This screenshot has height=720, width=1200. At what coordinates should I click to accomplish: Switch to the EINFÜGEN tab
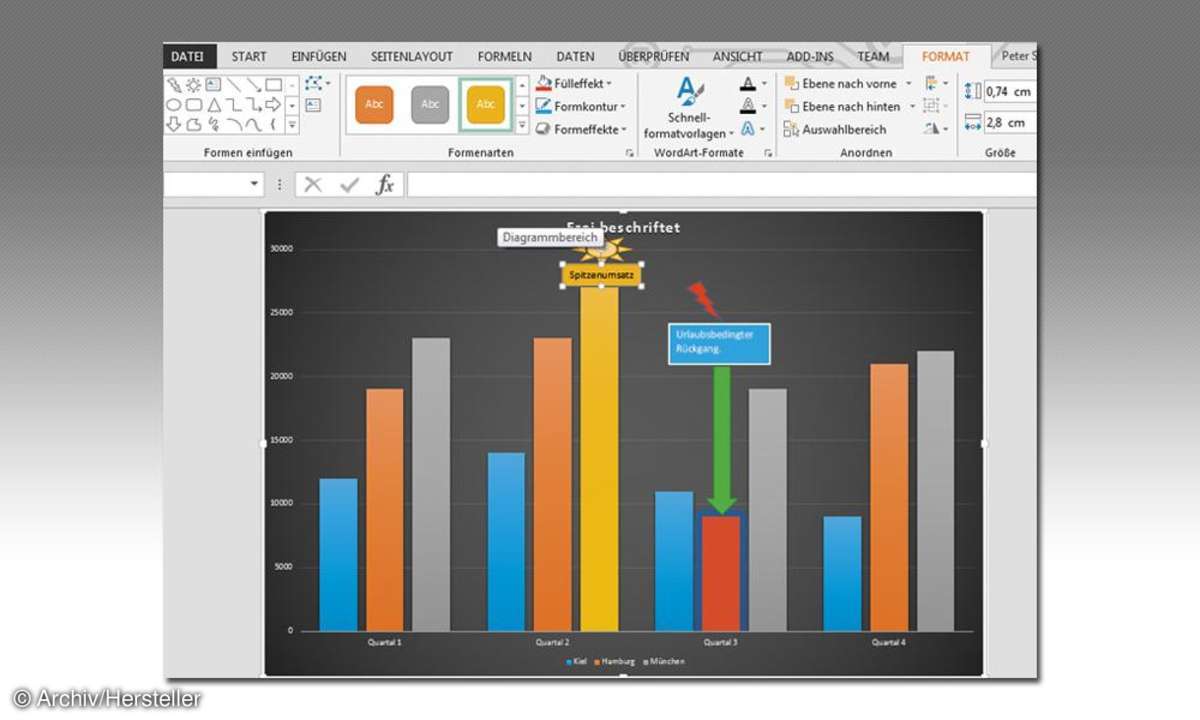pyautogui.click(x=319, y=57)
